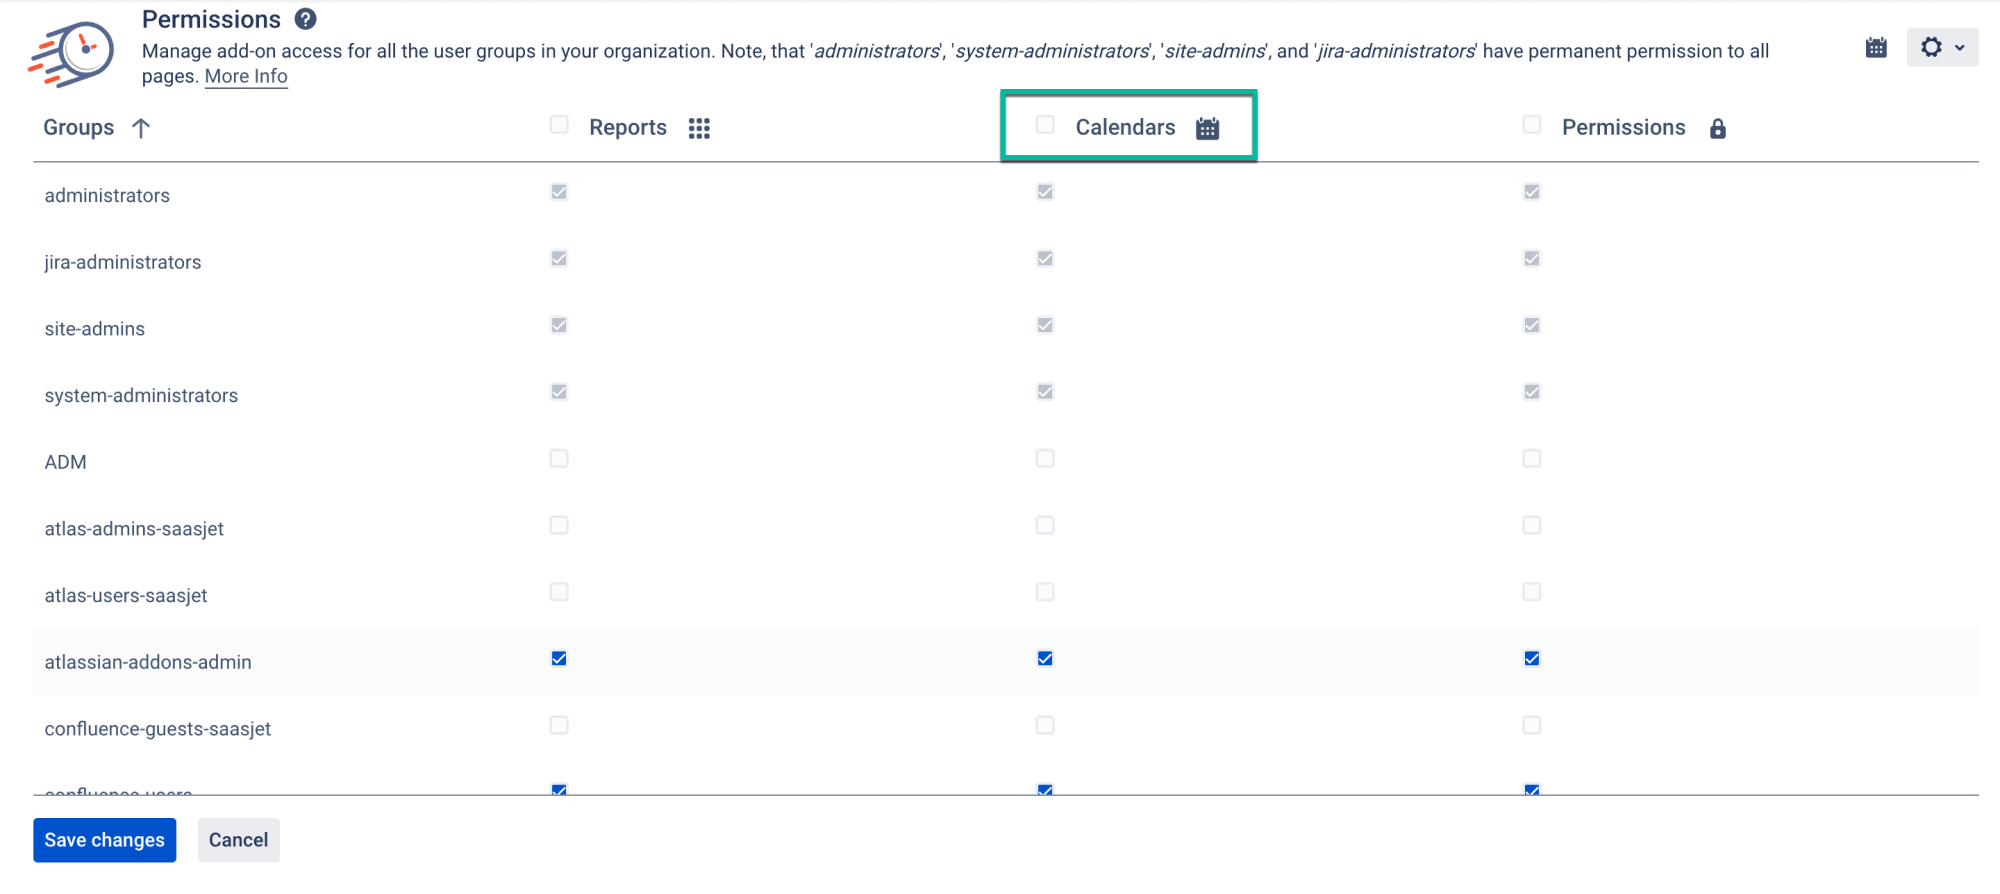2000x894 pixels.
Task: Click the Groups column header
Action: 79,128
